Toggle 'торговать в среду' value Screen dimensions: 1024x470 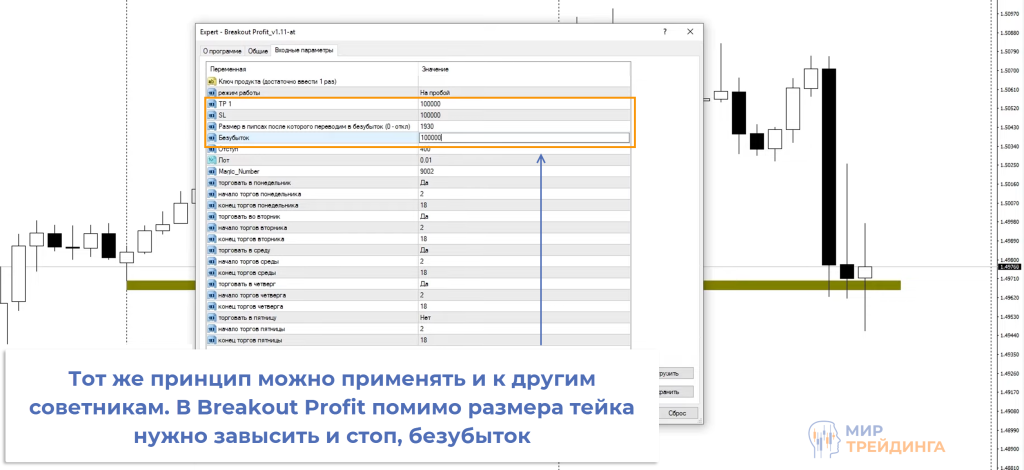click(x=524, y=250)
